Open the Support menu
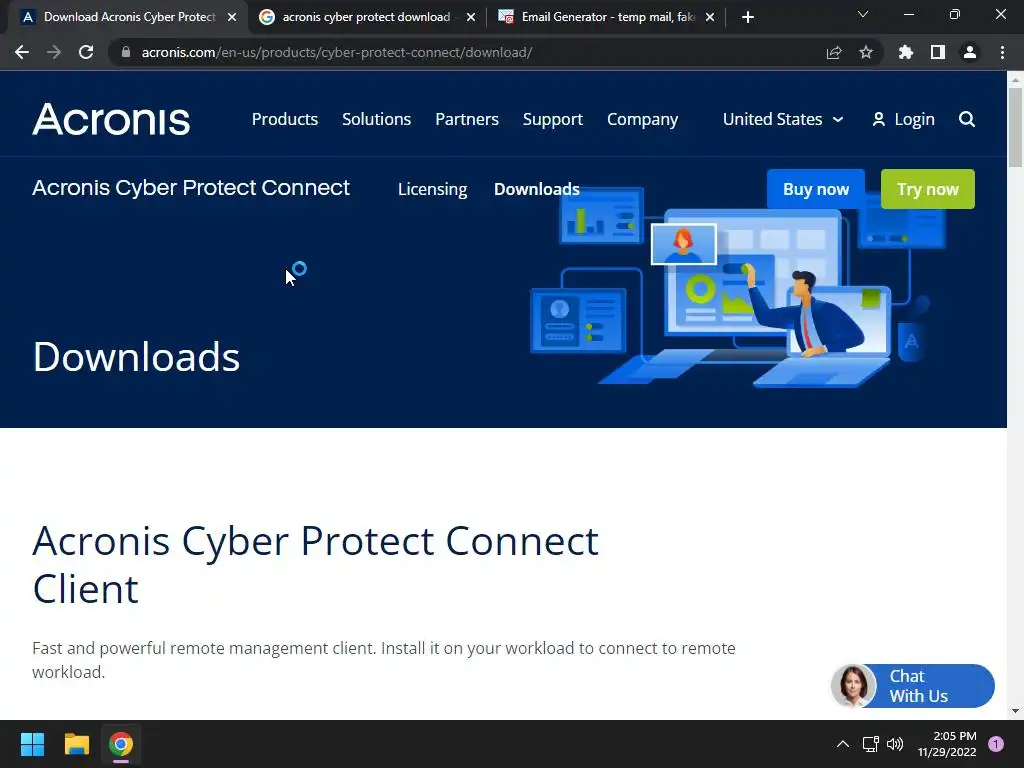The image size is (1024, 768). [552, 119]
